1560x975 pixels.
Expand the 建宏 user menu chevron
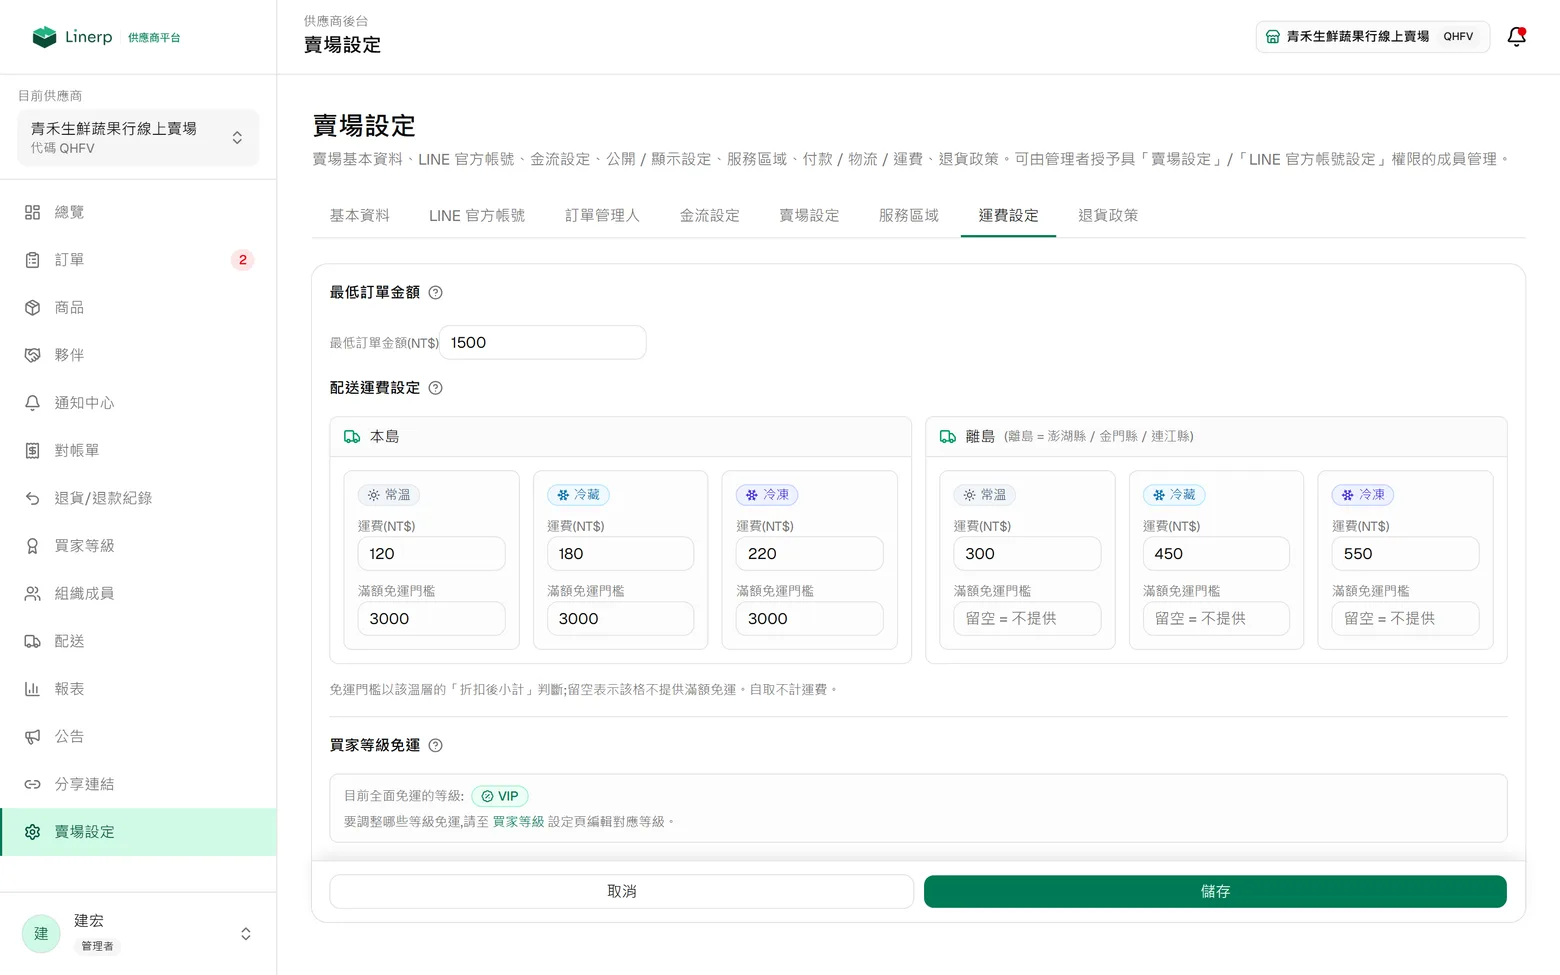pyautogui.click(x=245, y=934)
